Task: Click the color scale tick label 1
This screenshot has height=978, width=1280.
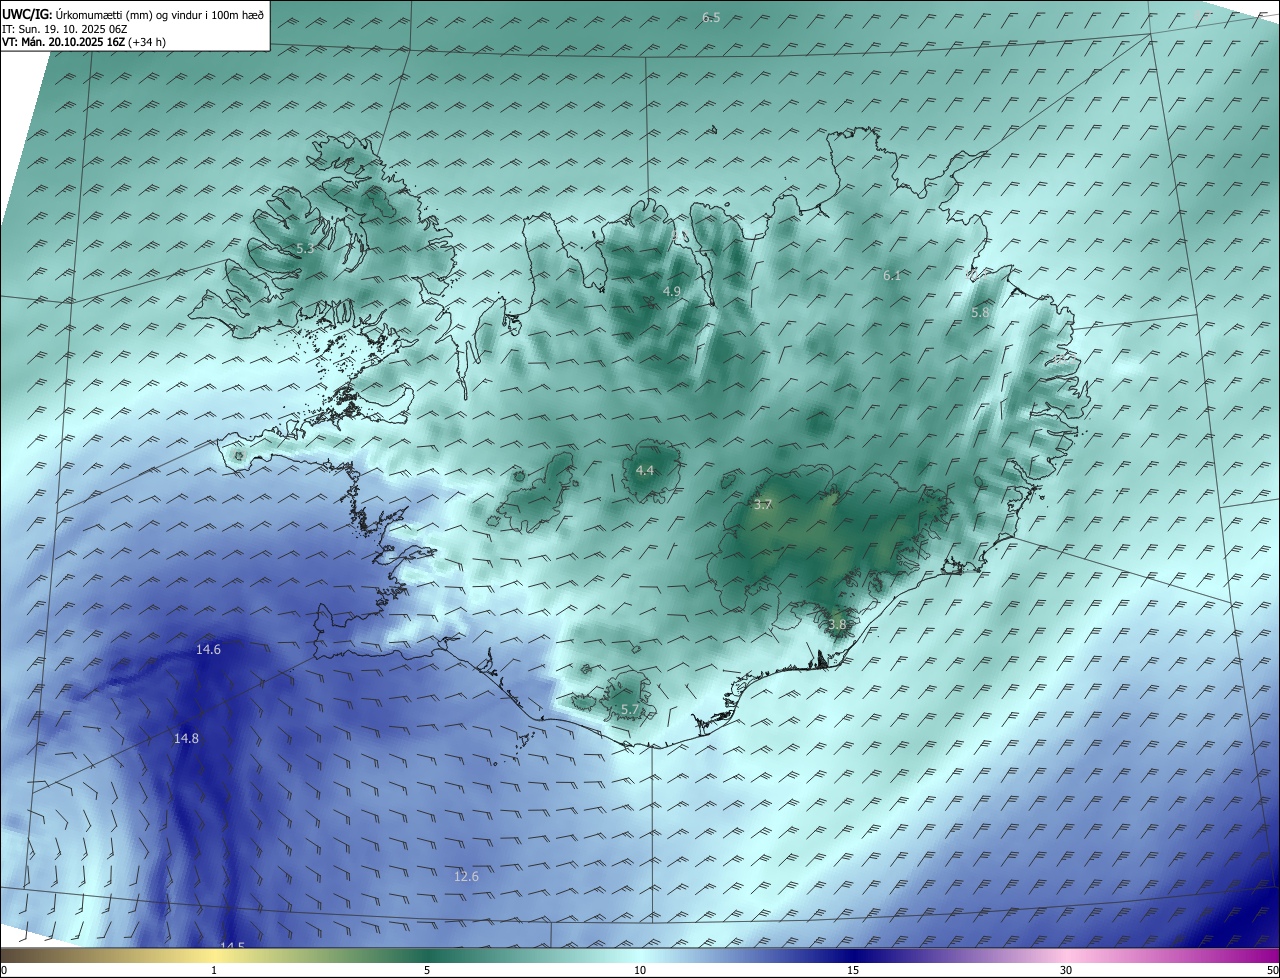Action: coord(214,970)
